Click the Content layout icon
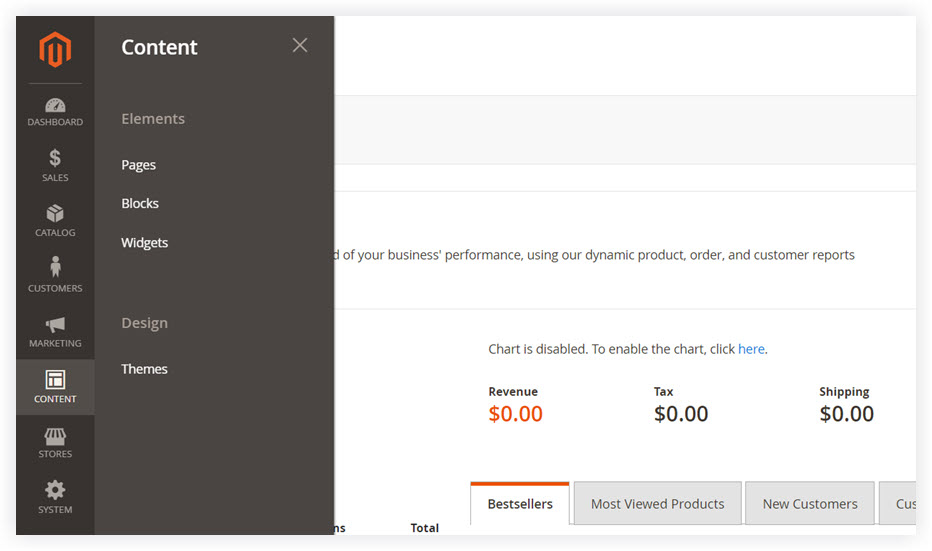Viewport: 932px width, 551px height. click(x=55, y=380)
